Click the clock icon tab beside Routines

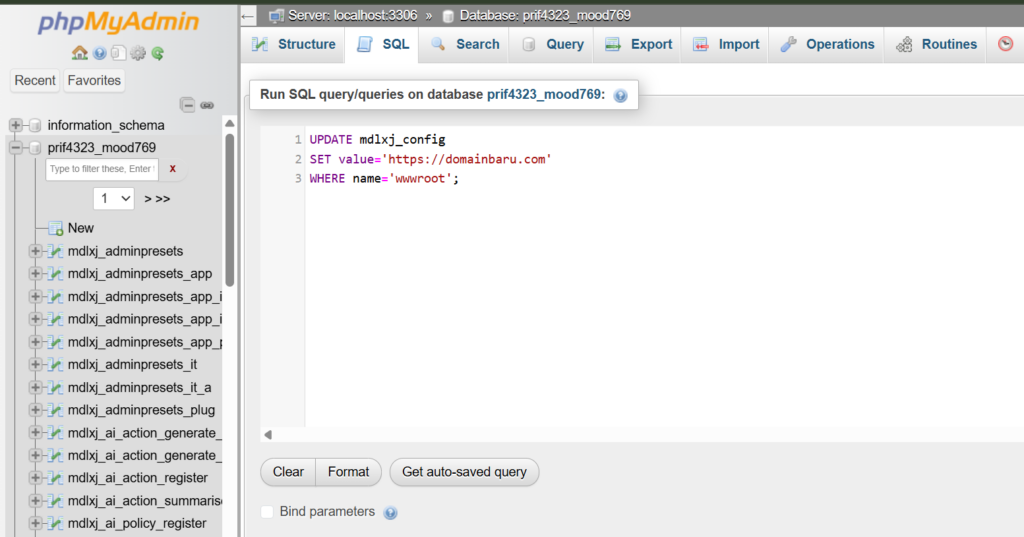coord(1005,44)
